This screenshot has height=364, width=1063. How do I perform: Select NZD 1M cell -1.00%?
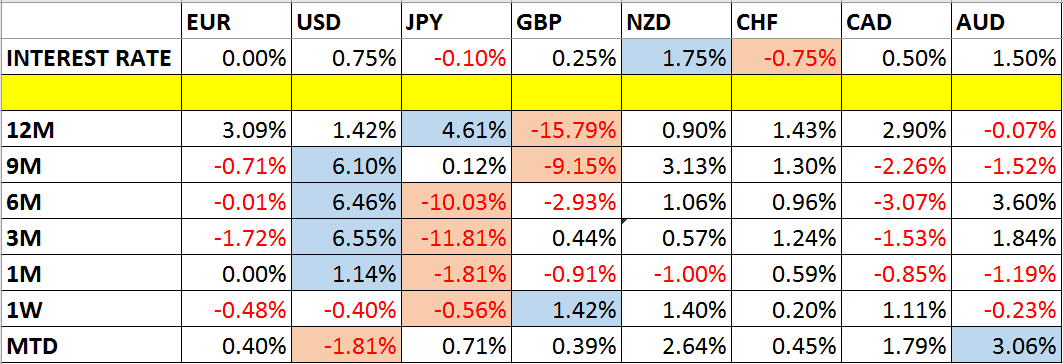[x=676, y=274]
